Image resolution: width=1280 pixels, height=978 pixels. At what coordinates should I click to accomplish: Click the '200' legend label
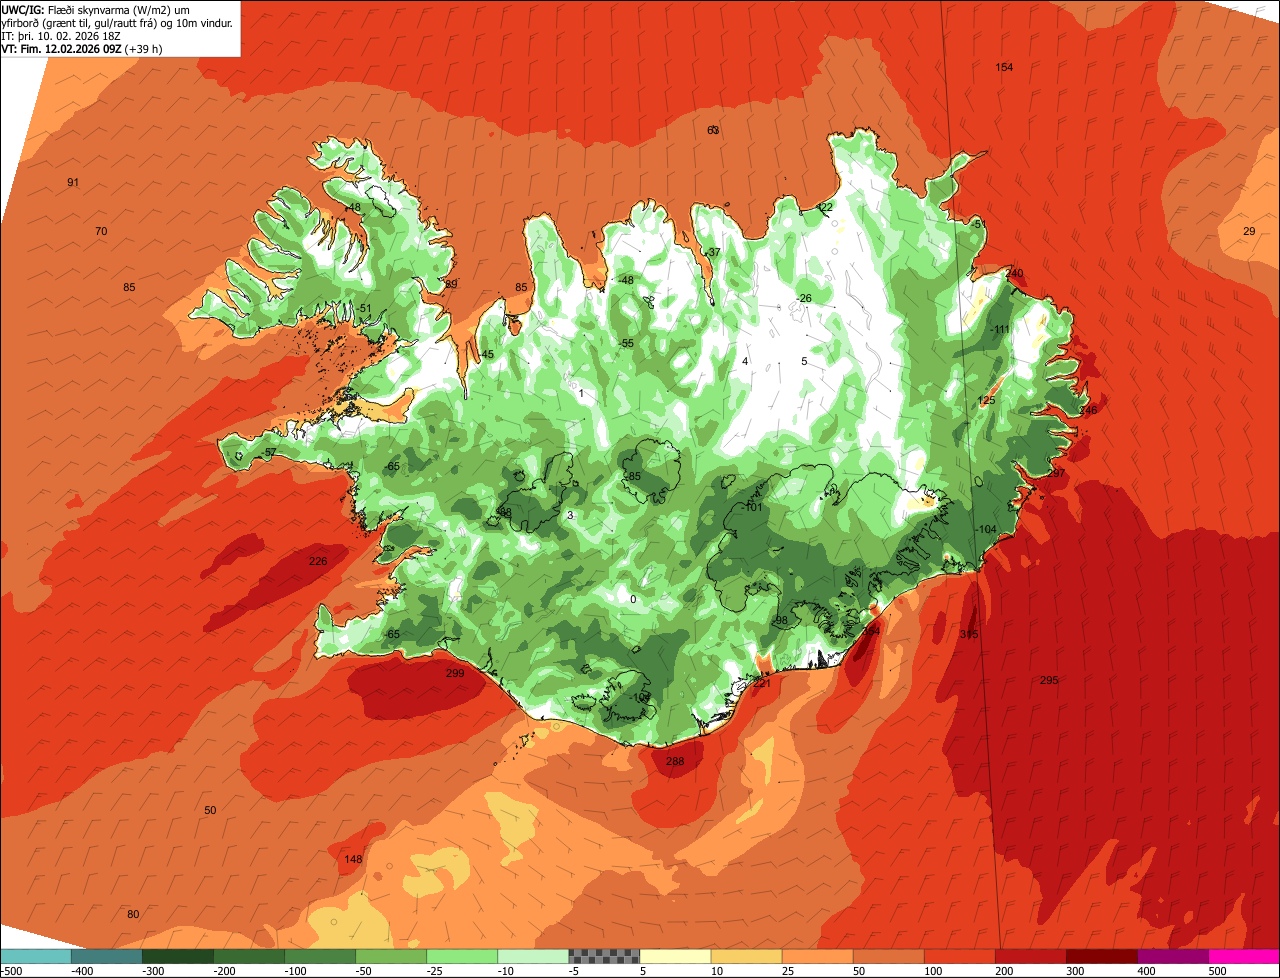(x=1005, y=971)
